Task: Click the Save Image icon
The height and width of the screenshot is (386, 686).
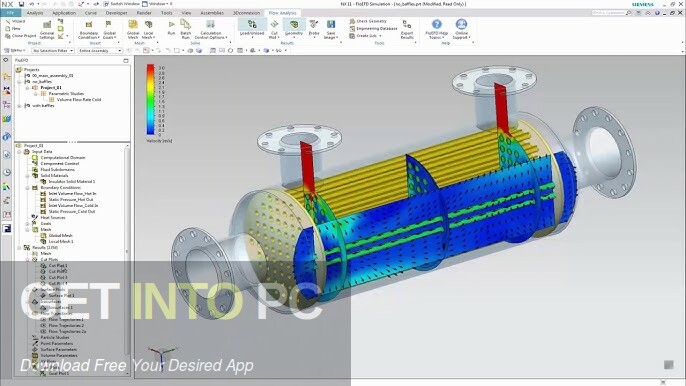Action: tap(331, 24)
